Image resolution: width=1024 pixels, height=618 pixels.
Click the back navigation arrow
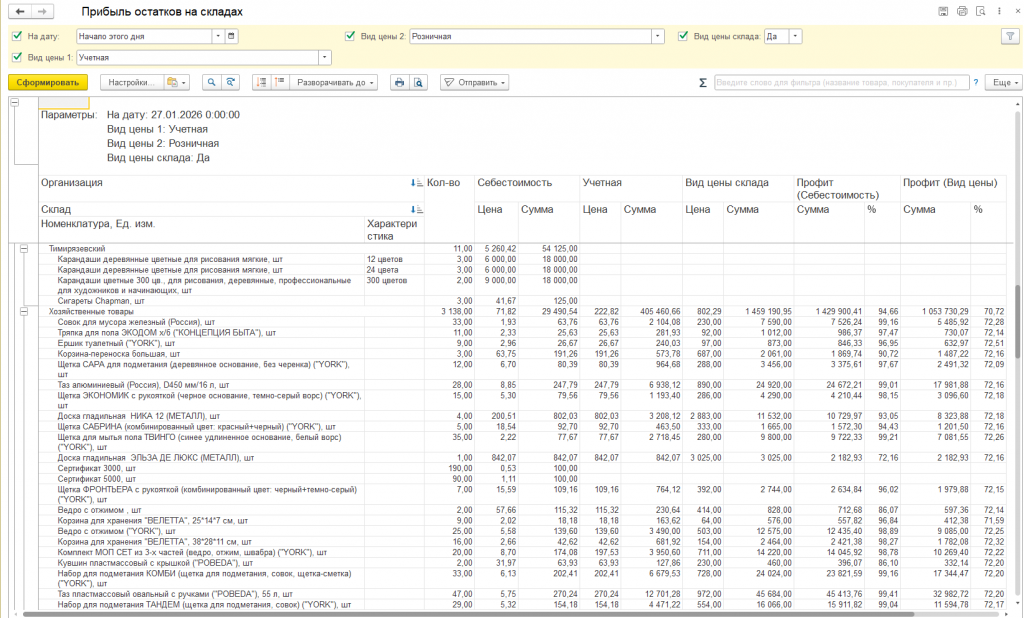coord(18,11)
